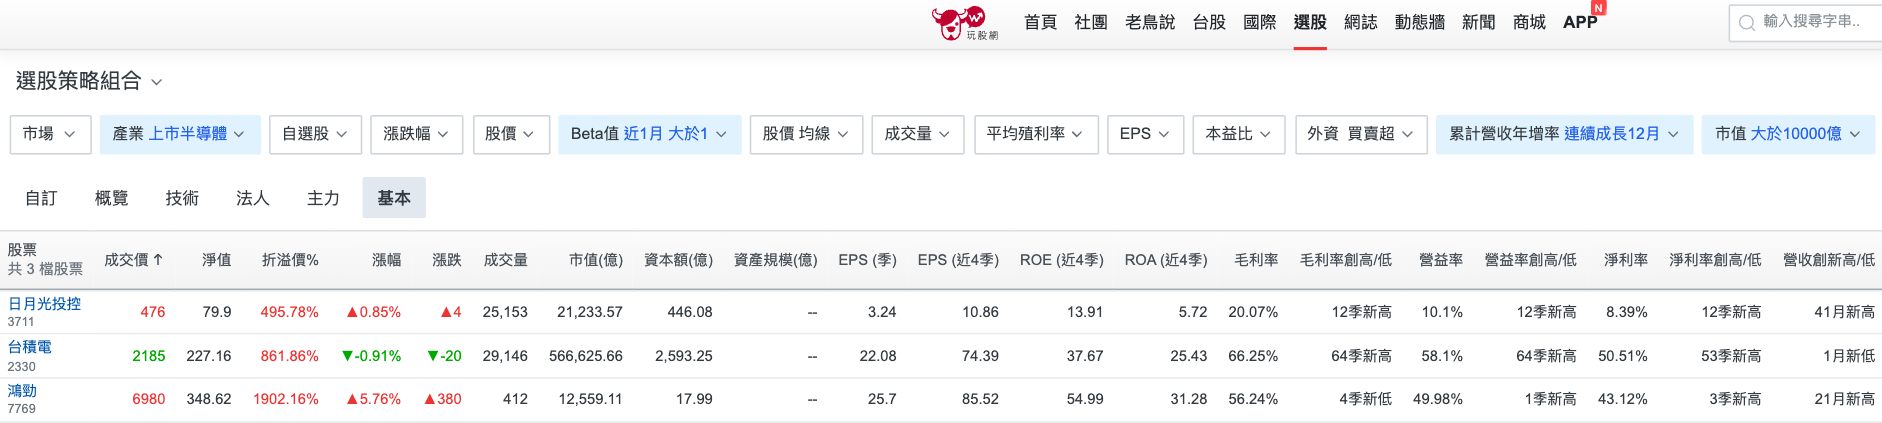Open the 日月光投控 stock link
Viewport: 1882px width, 423px height.
[45, 304]
